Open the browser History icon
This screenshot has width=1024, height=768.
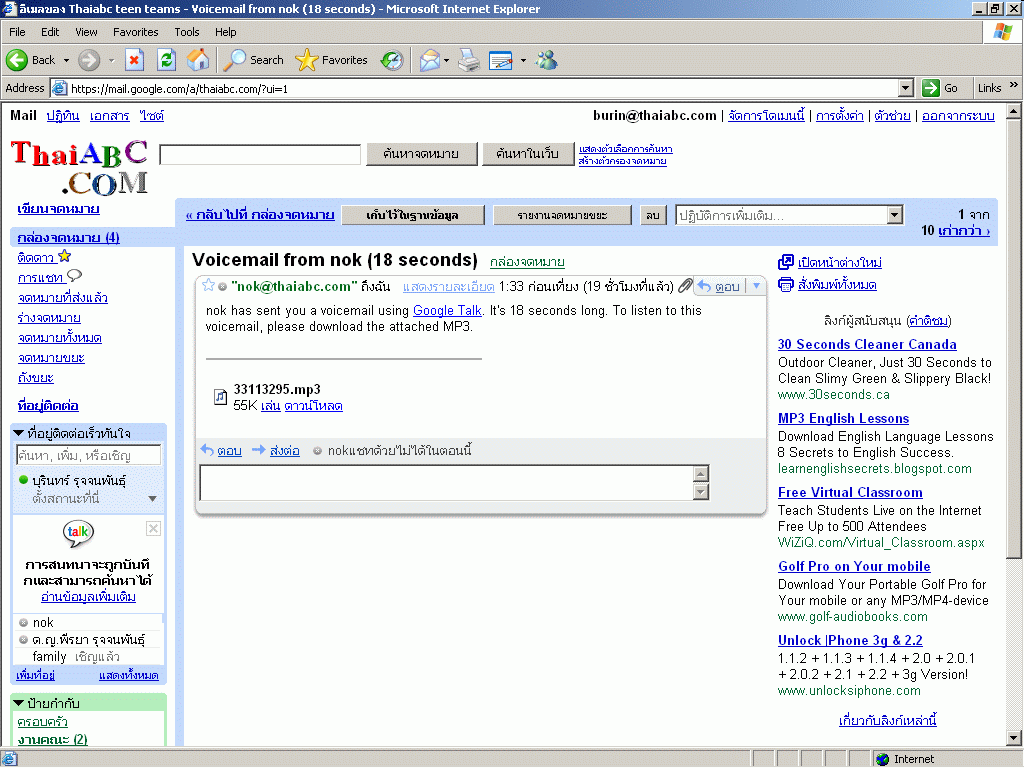(391, 60)
